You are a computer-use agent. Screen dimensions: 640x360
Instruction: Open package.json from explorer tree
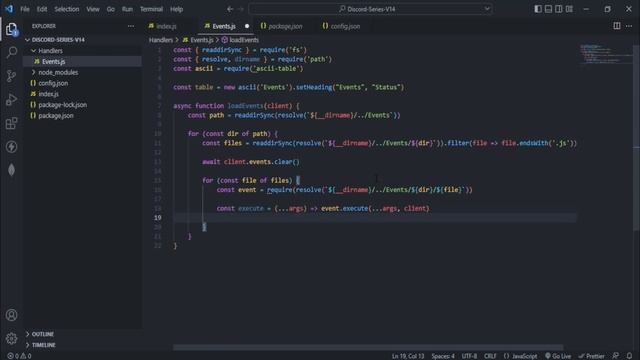pyautogui.click(x=56, y=116)
